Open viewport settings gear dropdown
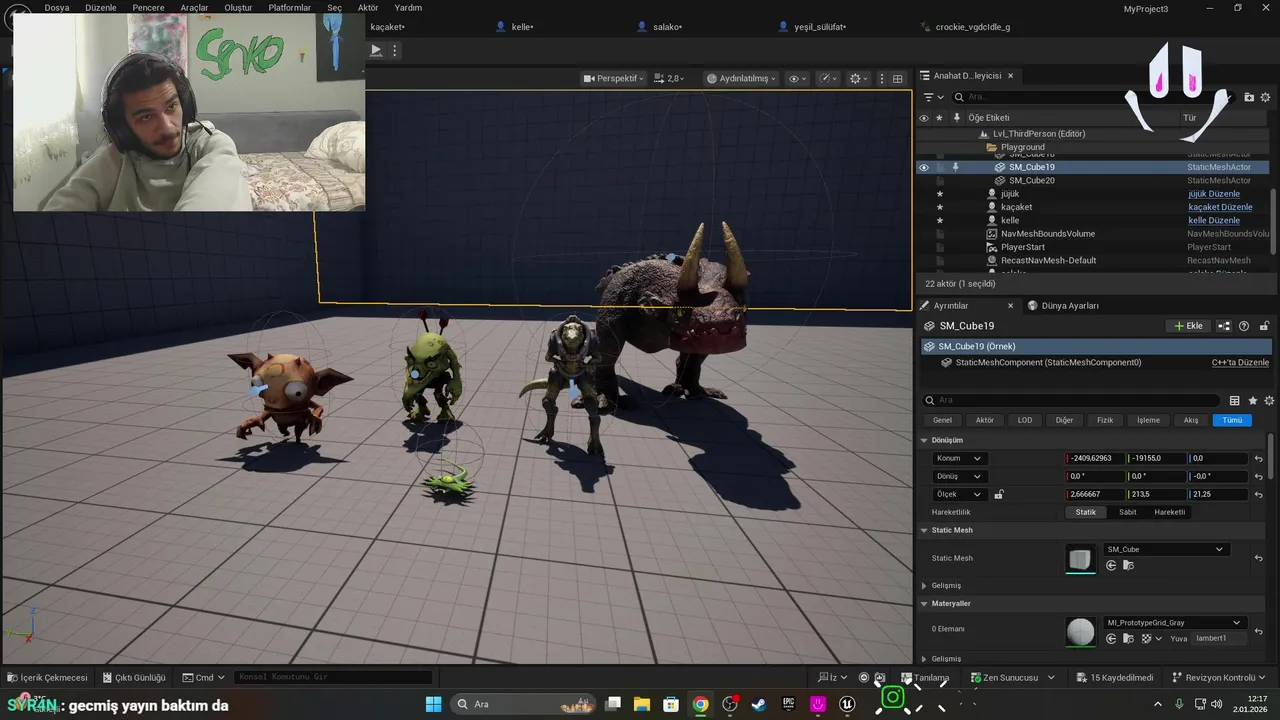The image size is (1280, 720). [859, 78]
